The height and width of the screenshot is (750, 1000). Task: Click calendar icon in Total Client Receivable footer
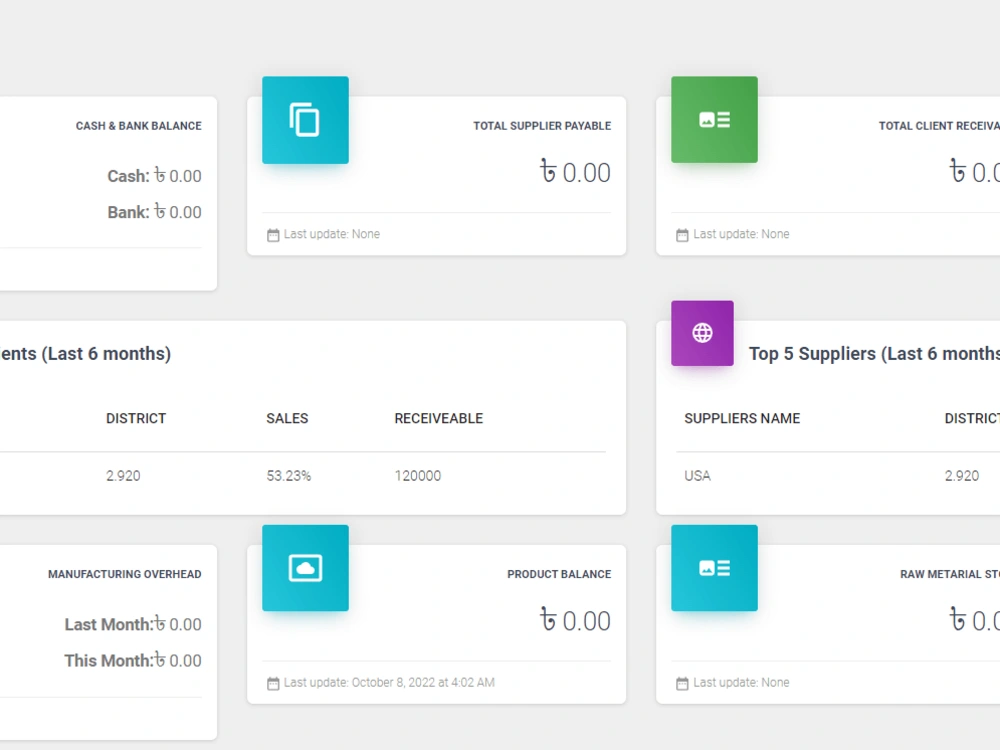point(682,235)
